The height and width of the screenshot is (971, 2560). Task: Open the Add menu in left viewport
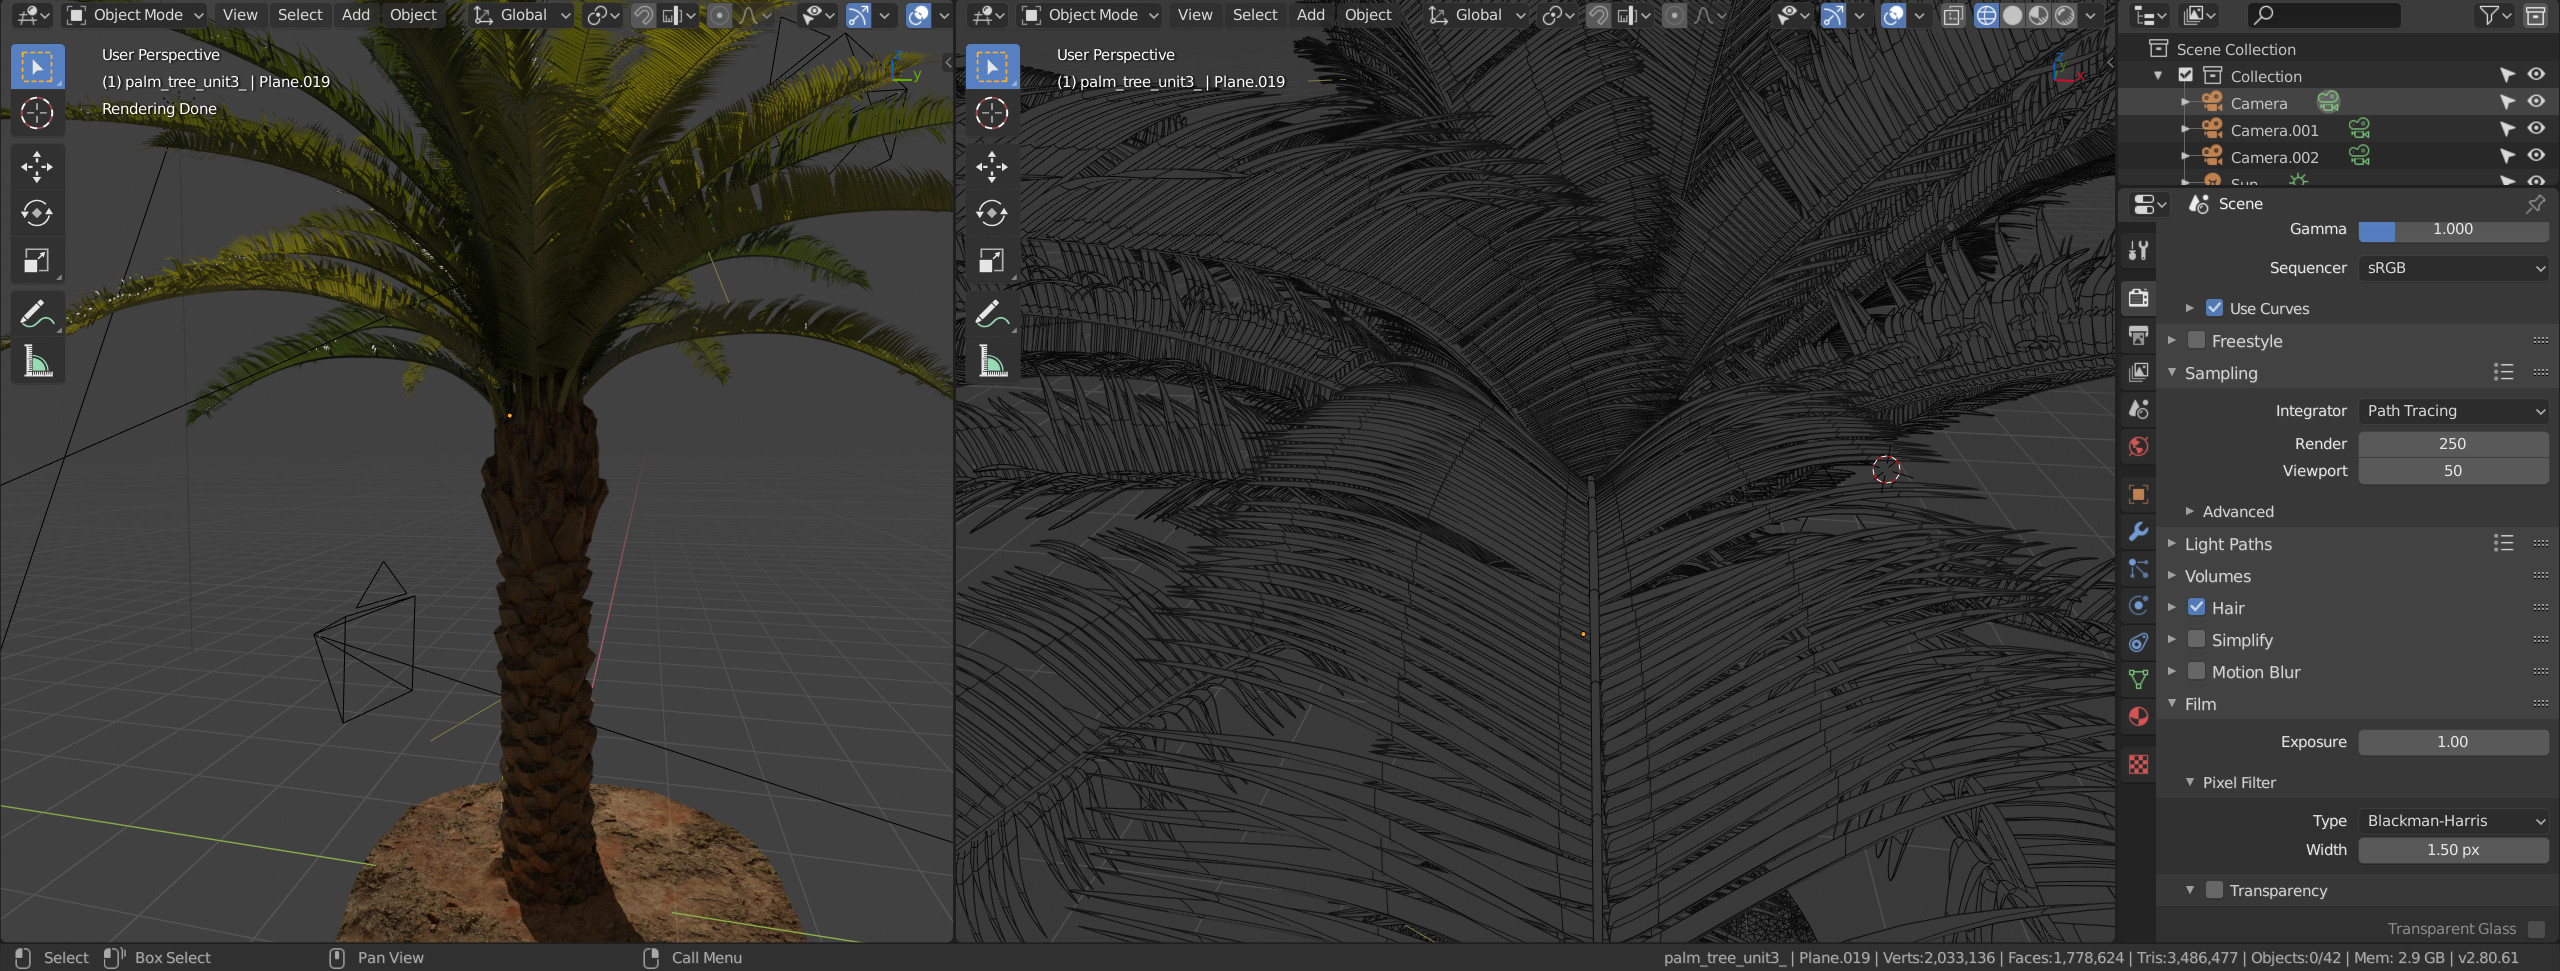(355, 15)
